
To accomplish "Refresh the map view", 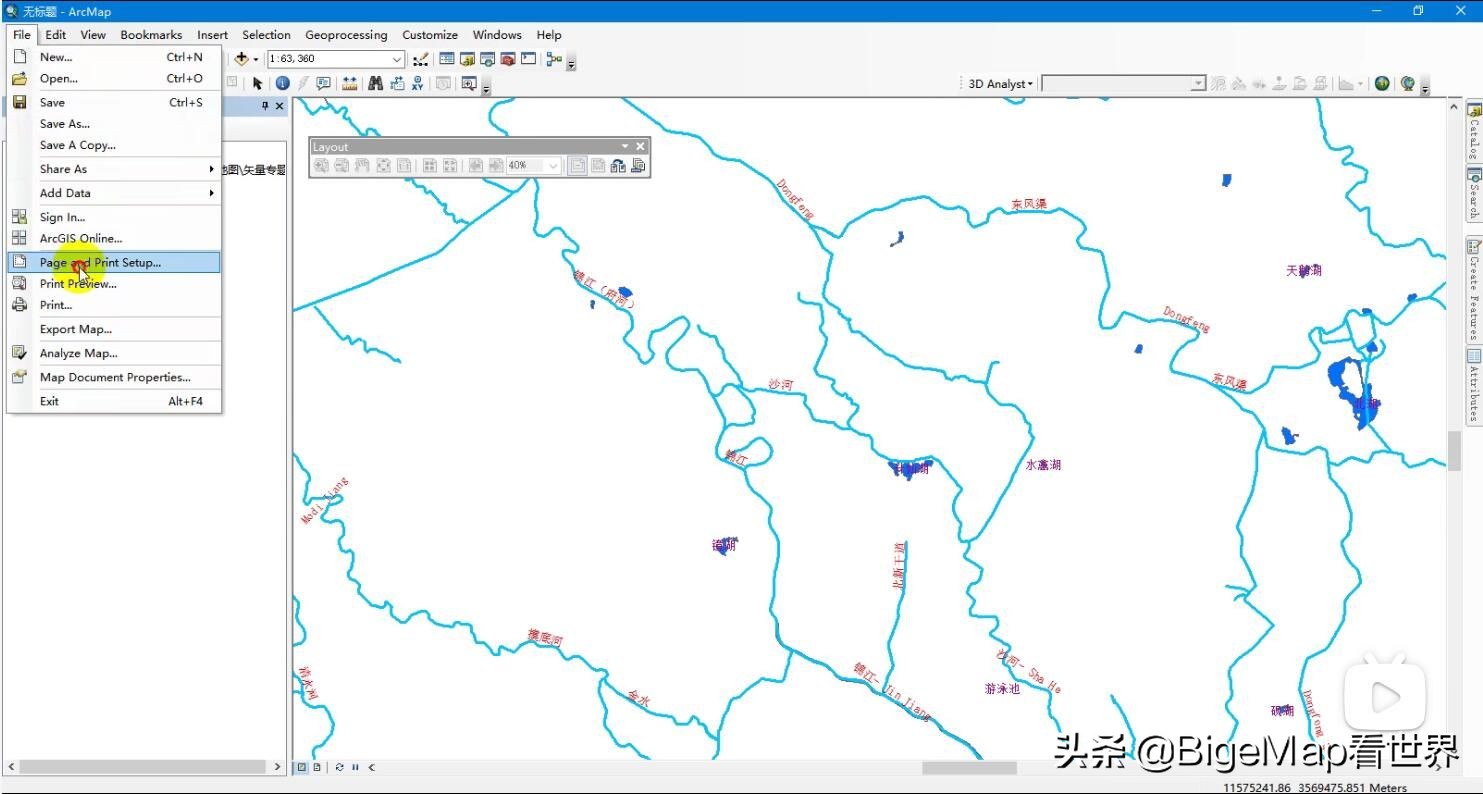I will (339, 767).
